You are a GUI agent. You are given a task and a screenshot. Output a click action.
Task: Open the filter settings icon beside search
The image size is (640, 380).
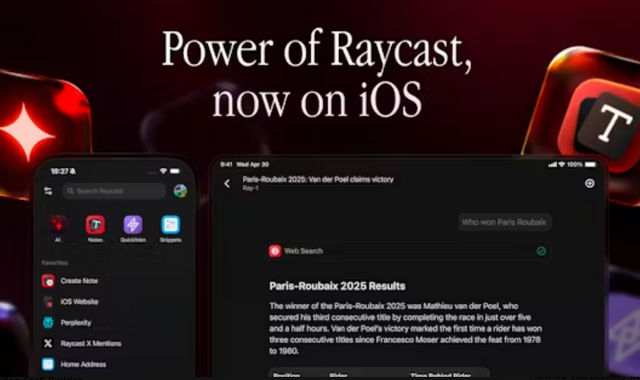(x=48, y=191)
